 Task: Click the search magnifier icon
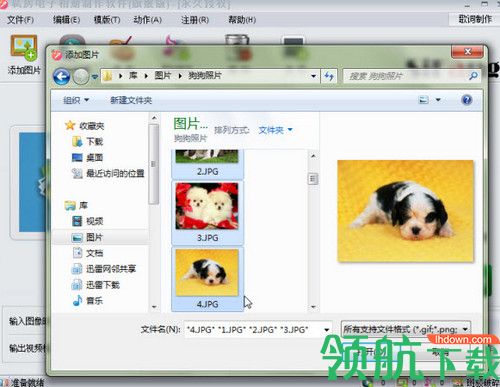pyautogui.click(x=473, y=76)
